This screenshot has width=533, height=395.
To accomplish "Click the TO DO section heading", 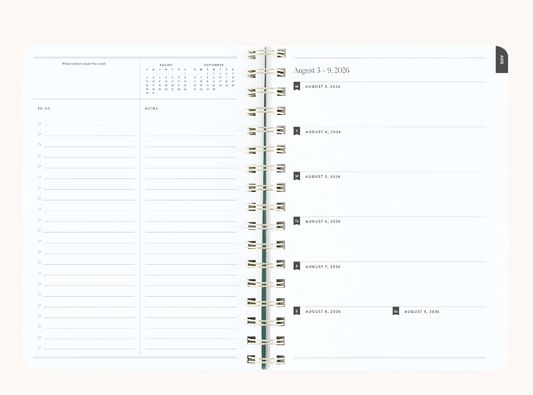I will click(44, 108).
